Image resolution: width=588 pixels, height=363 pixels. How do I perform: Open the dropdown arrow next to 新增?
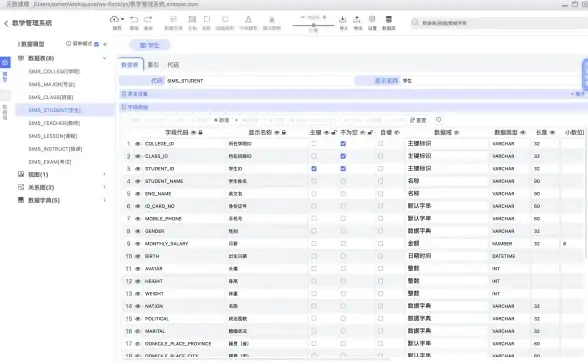pos(236,120)
